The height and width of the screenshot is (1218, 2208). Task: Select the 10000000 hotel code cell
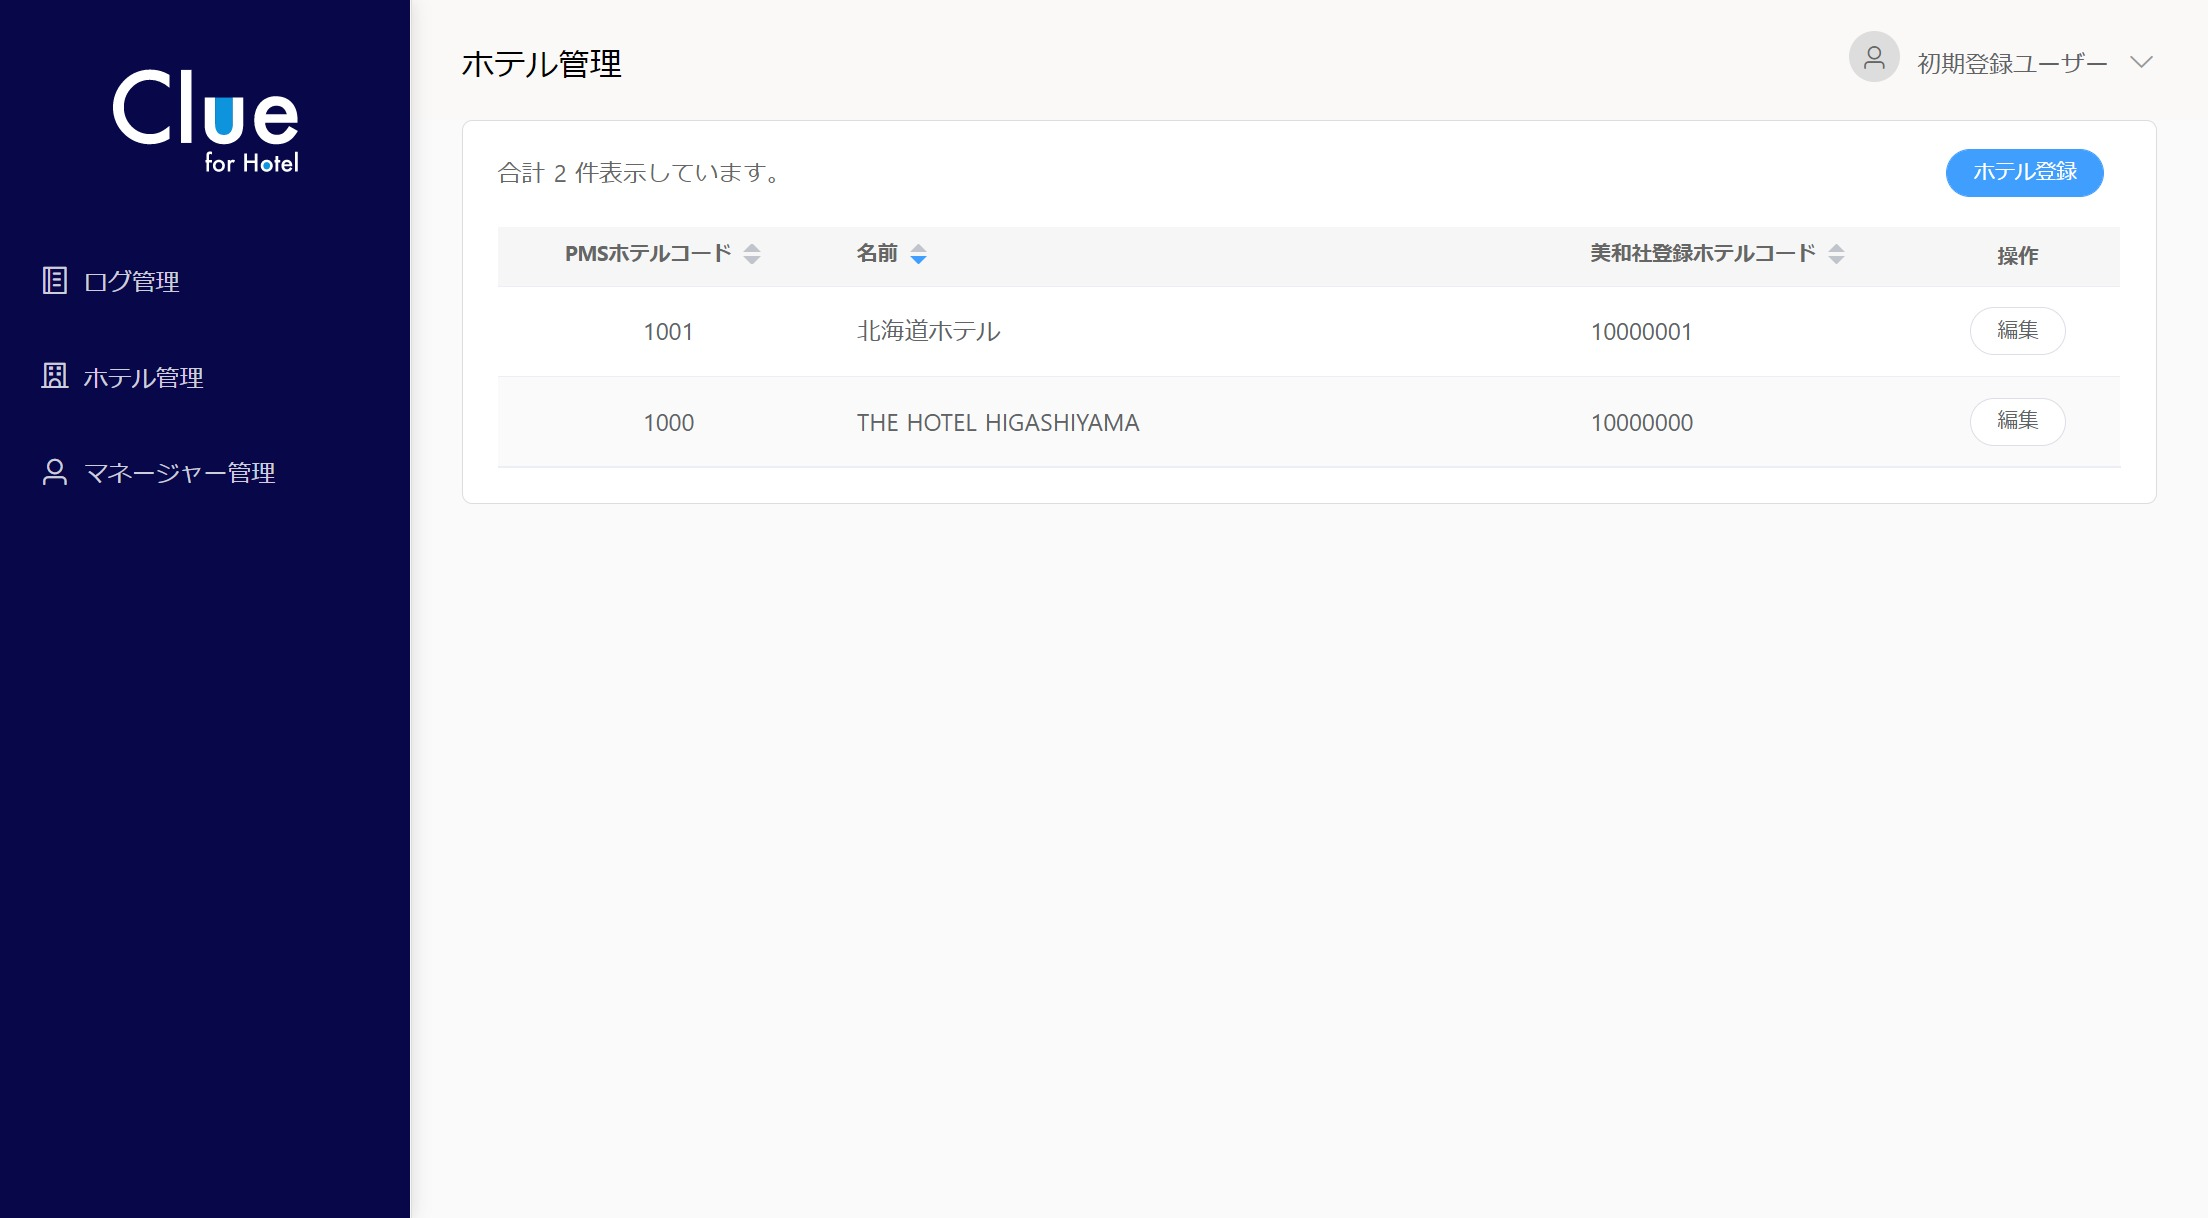coord(1642,423)
